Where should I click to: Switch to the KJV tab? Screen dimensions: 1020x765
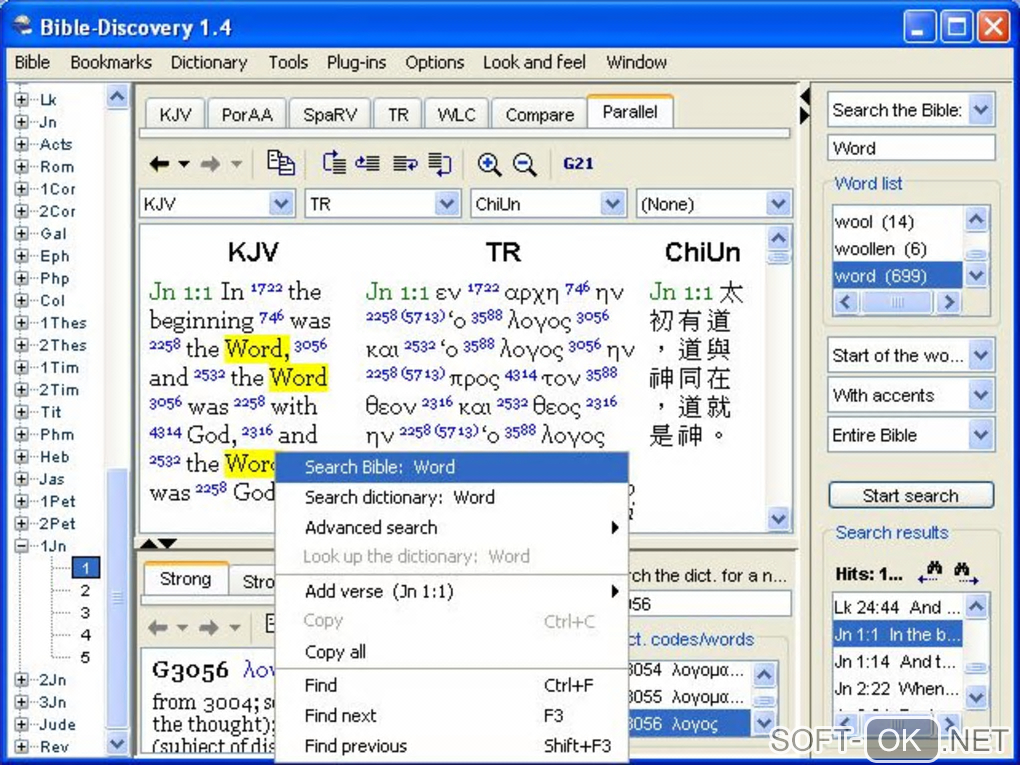175,114
